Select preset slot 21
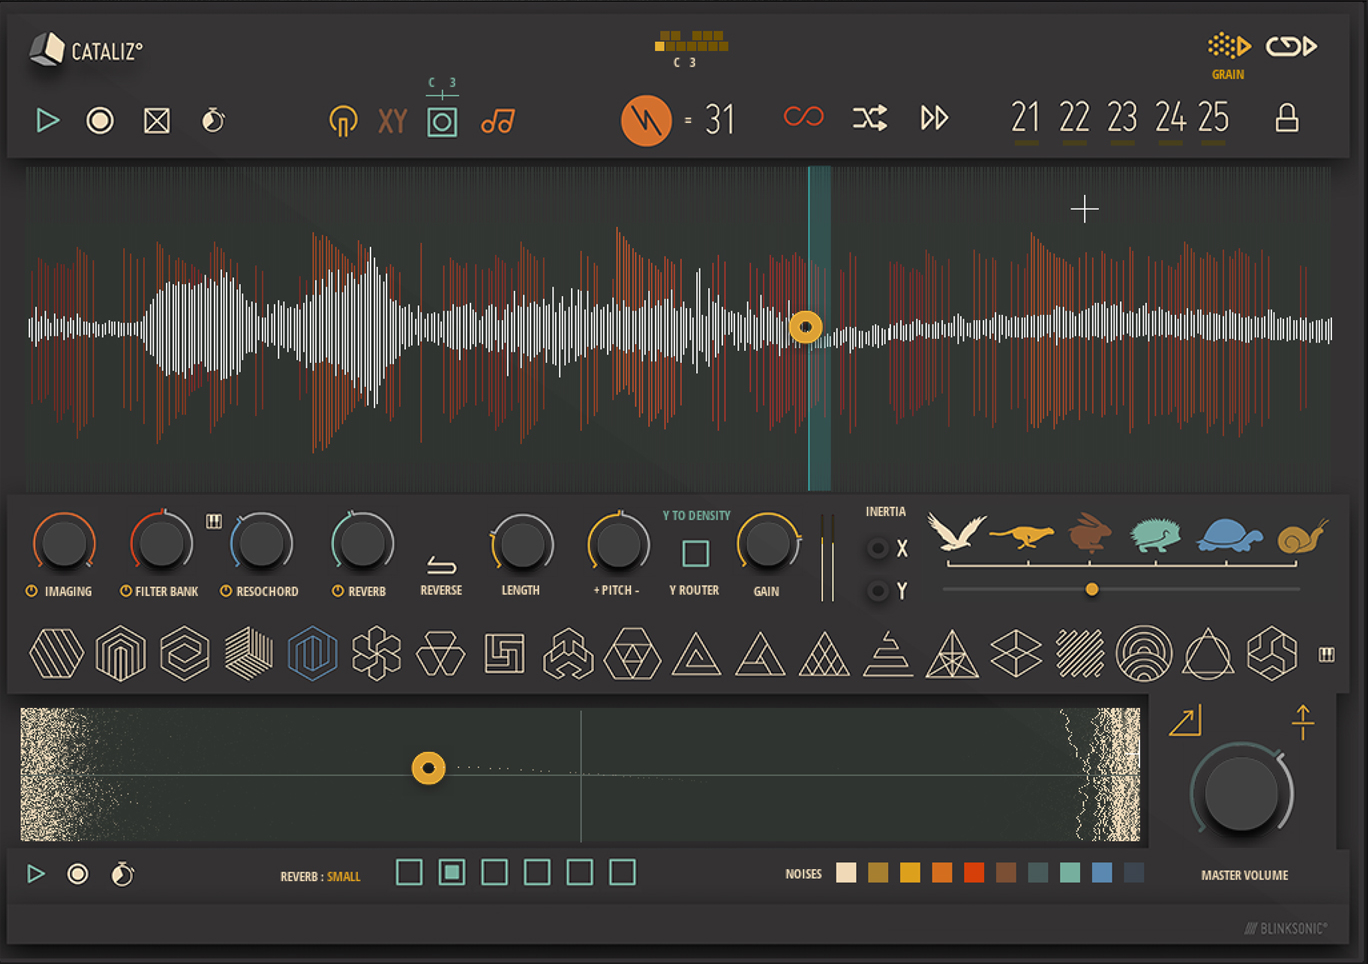Image resolution: width=1368 pixels, height=964 pixels. 1025,118
